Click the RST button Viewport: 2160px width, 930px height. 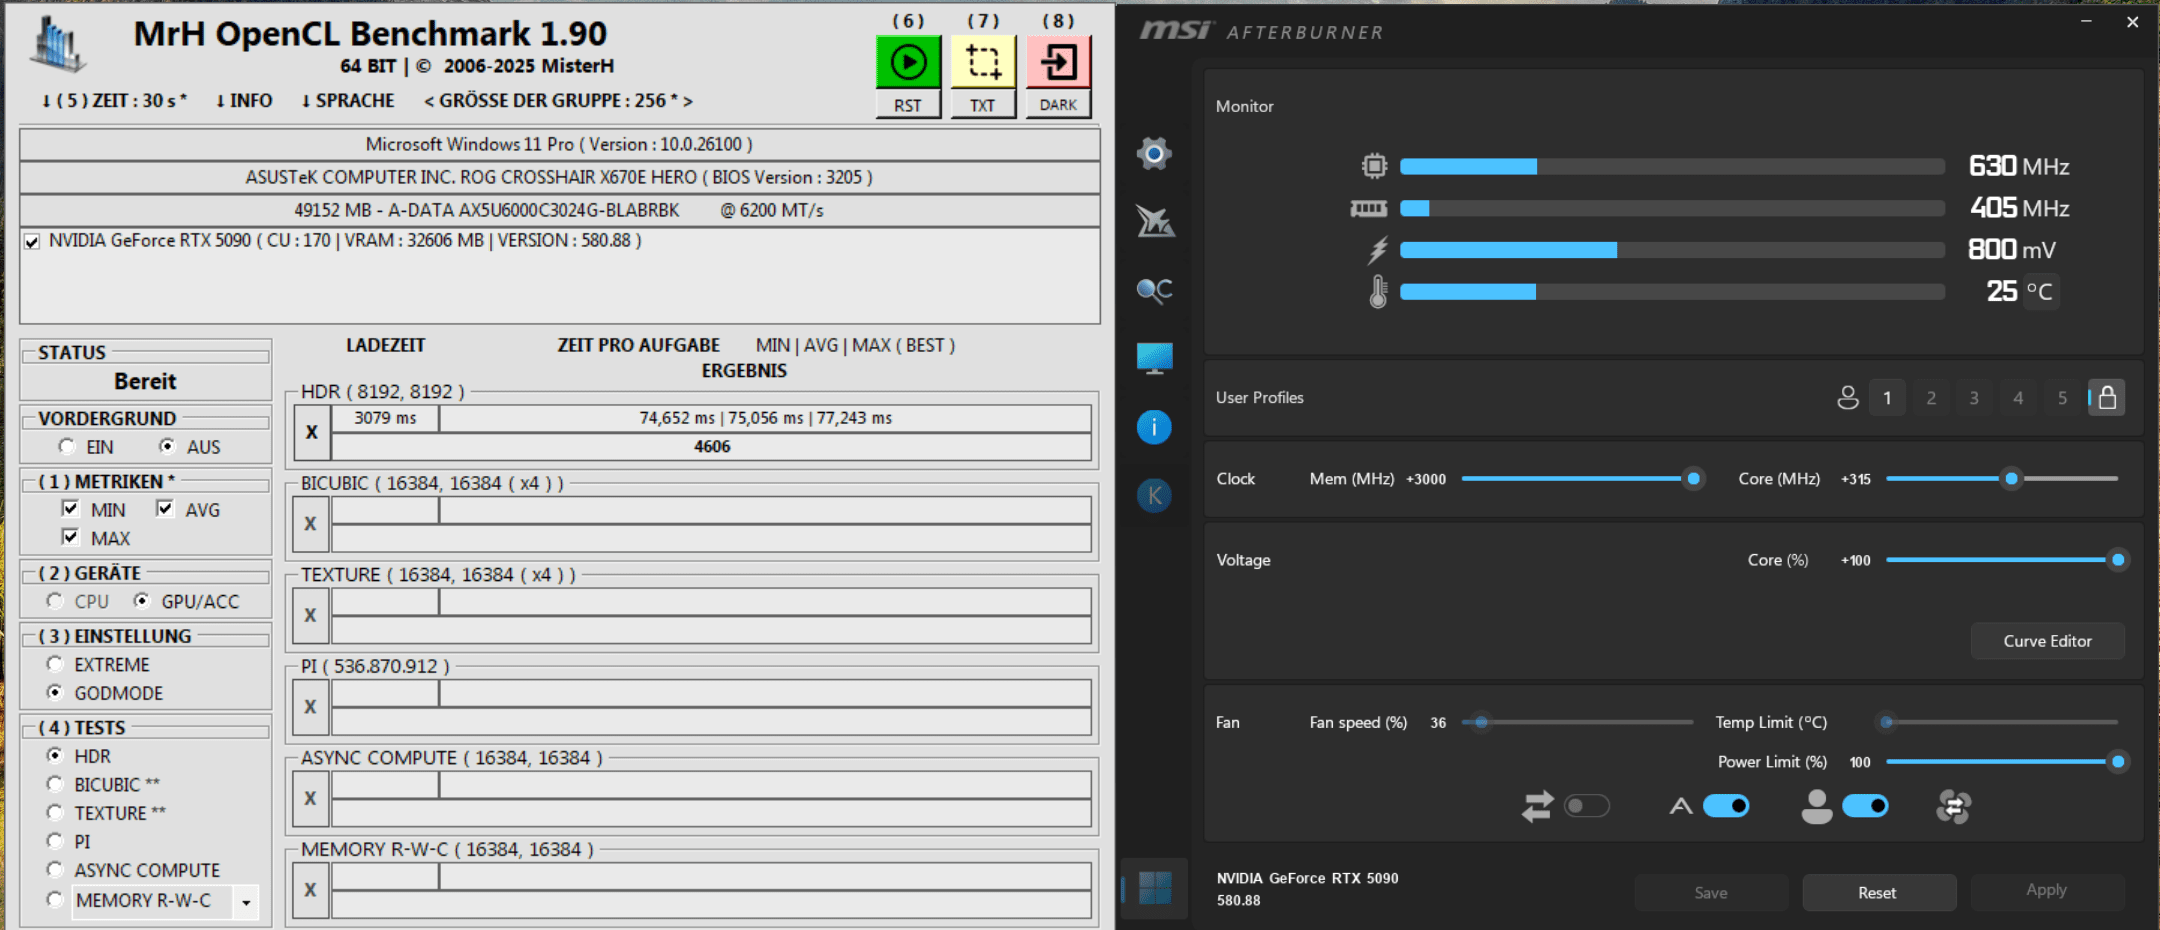[x=908, y=105]
